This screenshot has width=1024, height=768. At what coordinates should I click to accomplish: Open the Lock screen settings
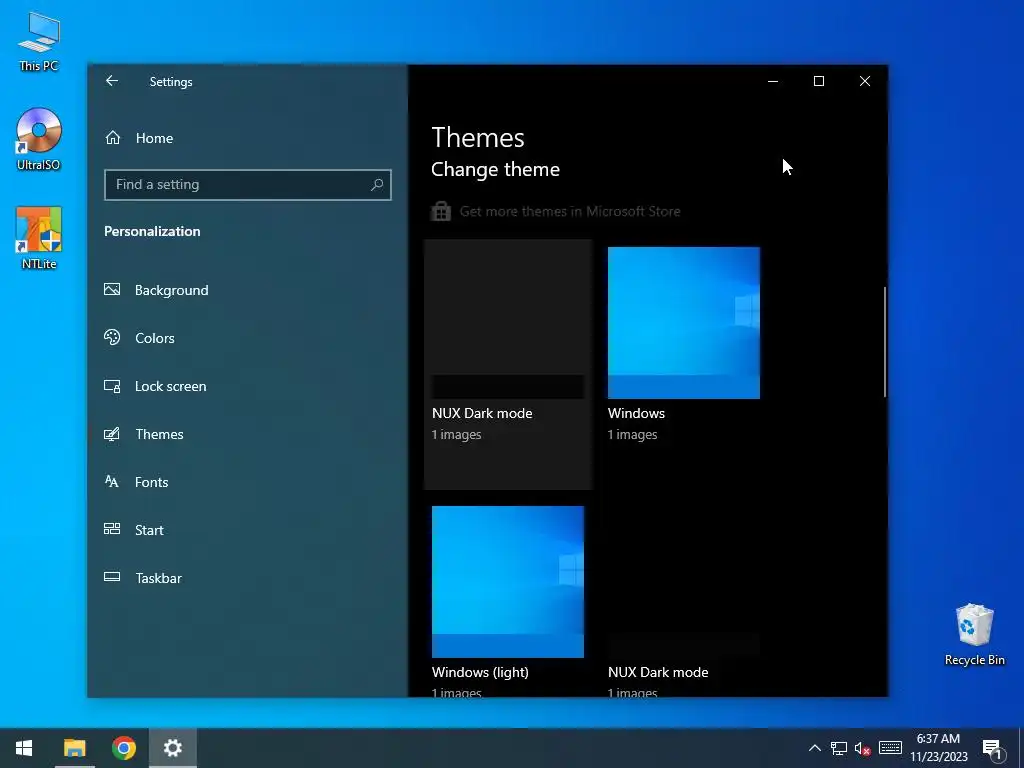248,386
